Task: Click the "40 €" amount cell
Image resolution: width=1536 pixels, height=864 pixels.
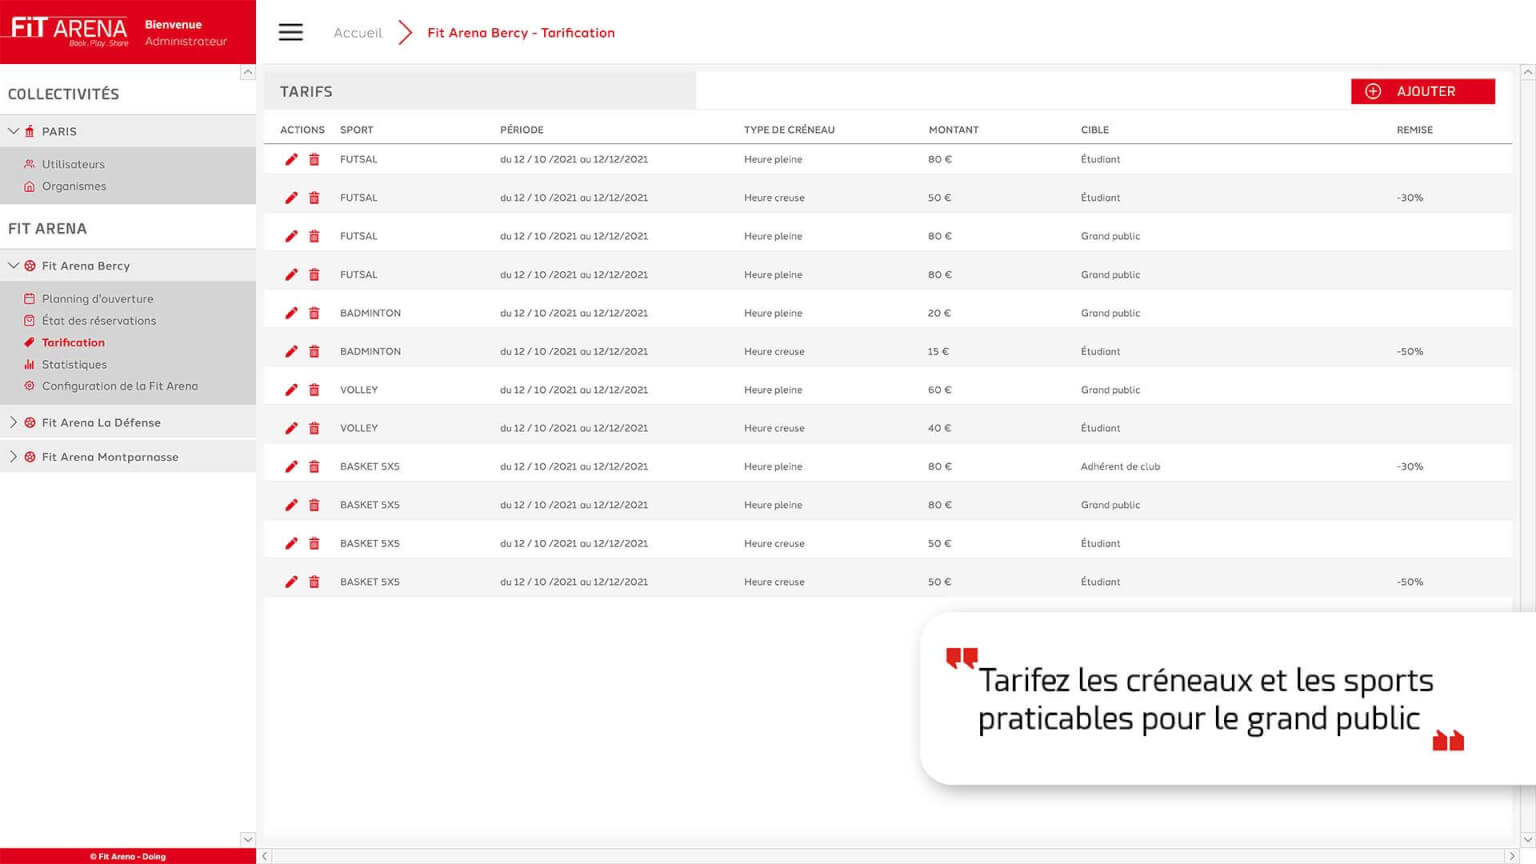Action: (x=939, y=428)
